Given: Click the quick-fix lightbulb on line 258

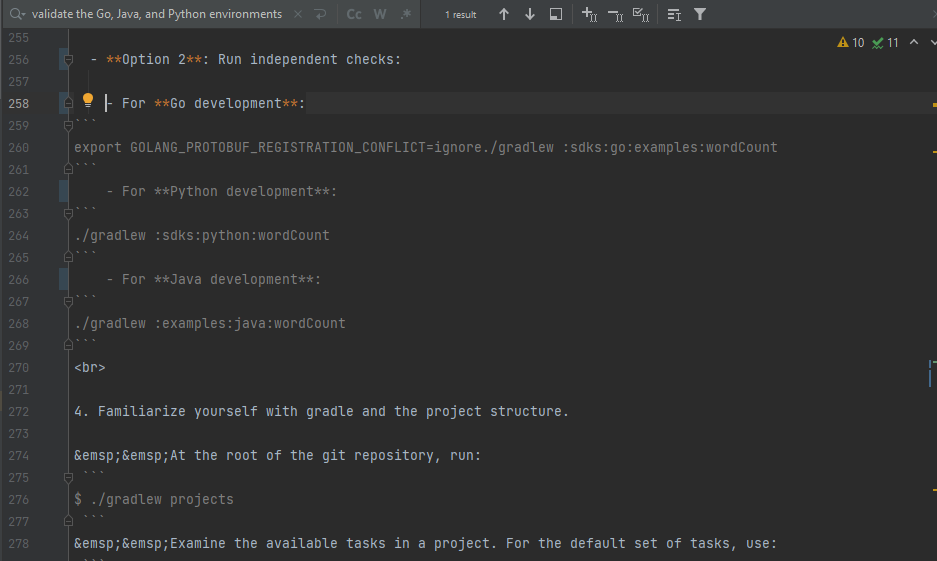Looking at the screenshot, I should (88, 100).
